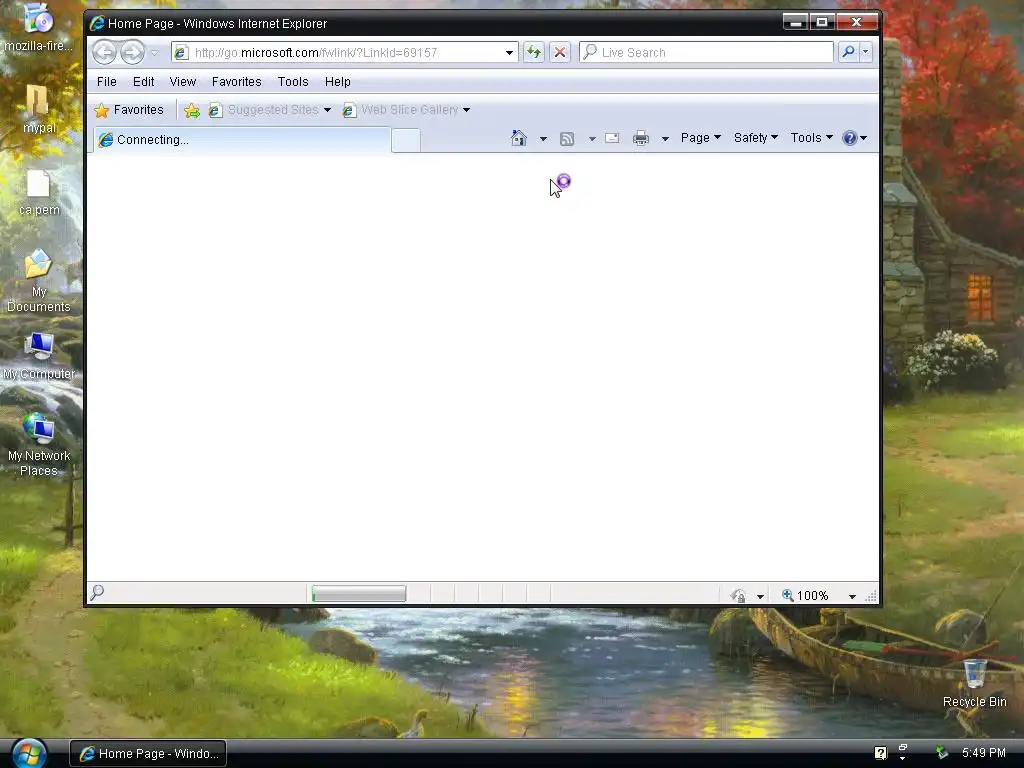
Task: Click the Home icon in command bar
Action: tap(519, 138)
